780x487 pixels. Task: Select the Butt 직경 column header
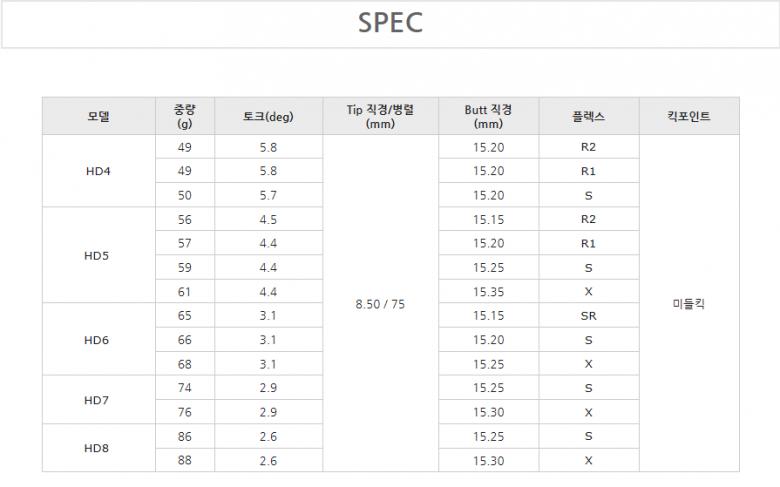coord(488,116)
